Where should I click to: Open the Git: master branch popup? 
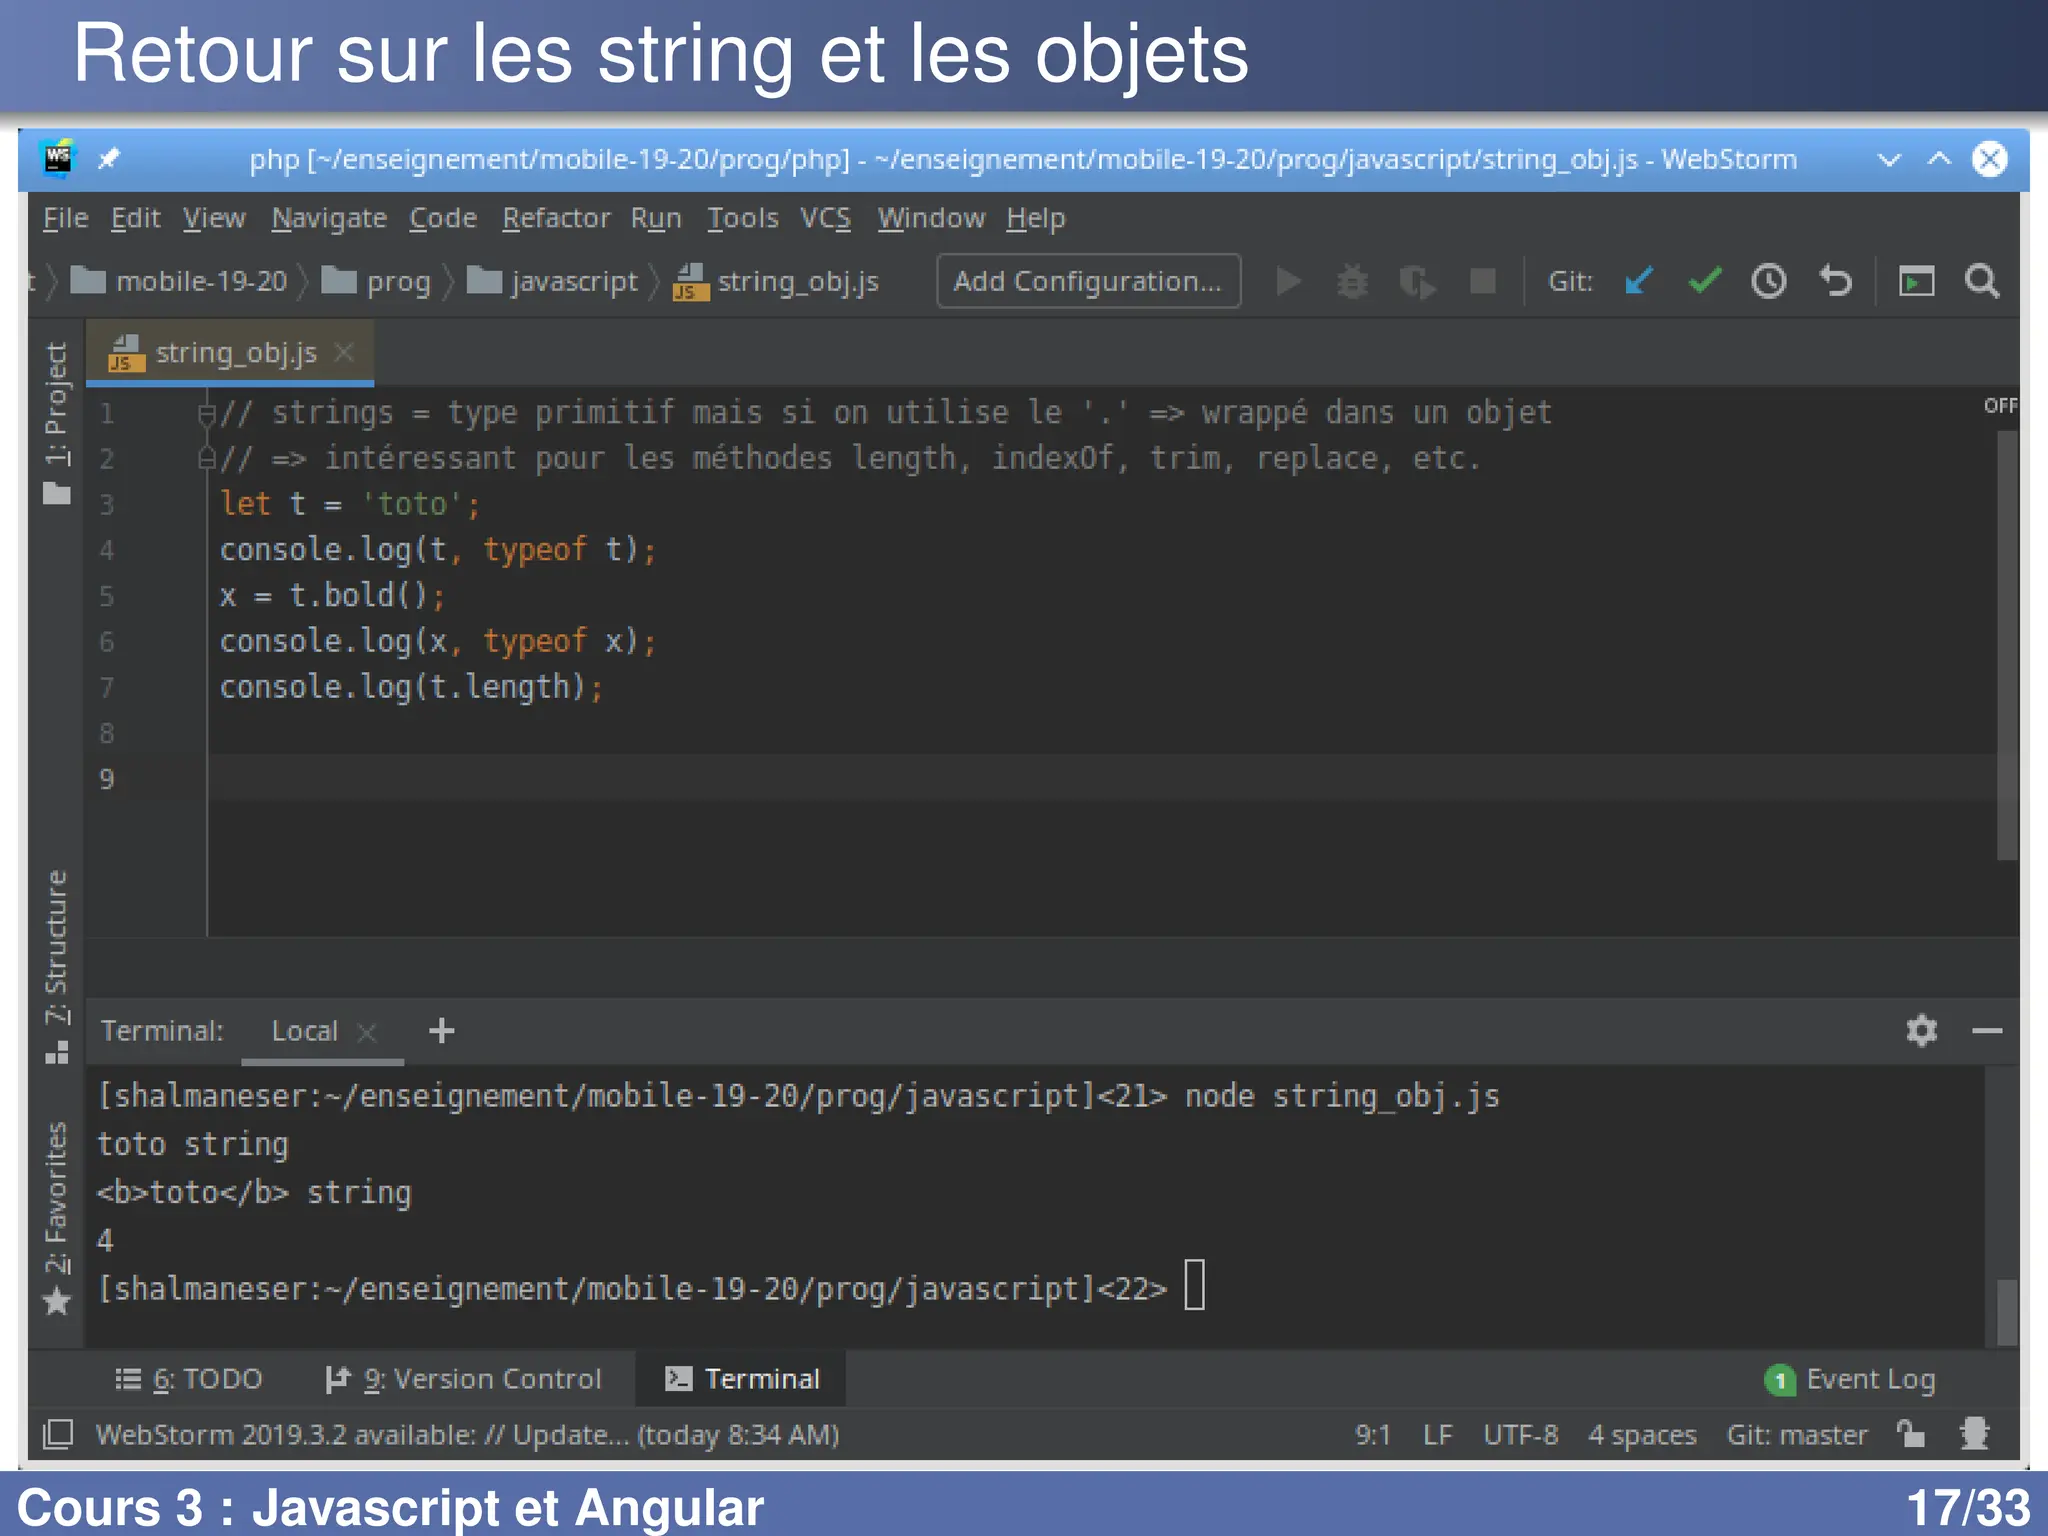(x=1797, y=1435)
